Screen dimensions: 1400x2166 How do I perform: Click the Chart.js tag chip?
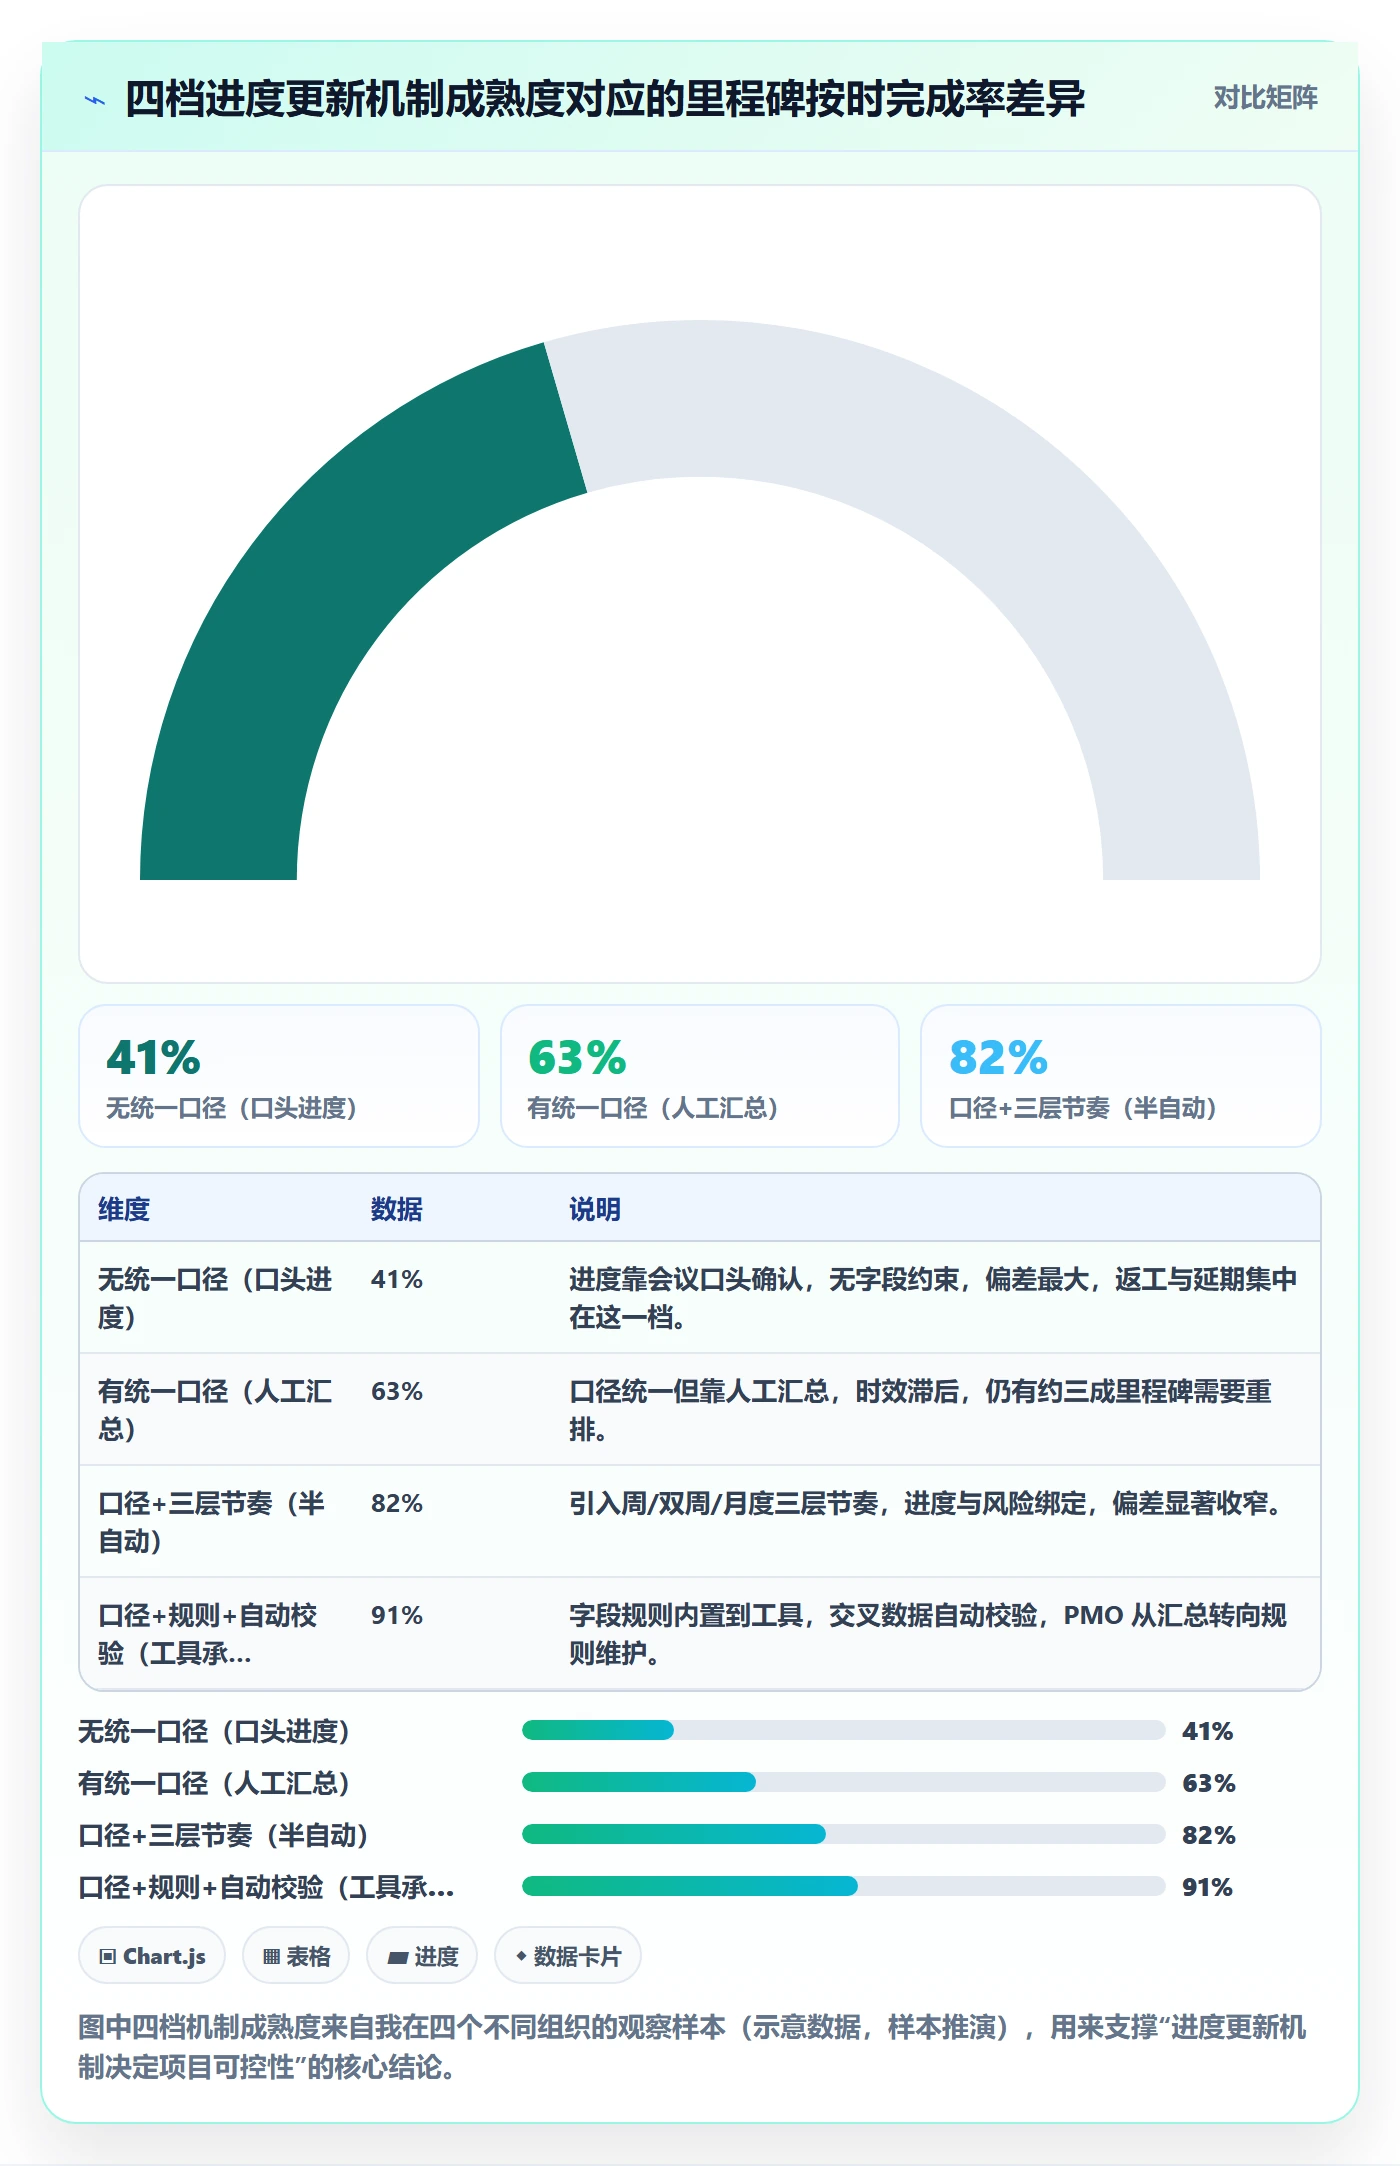pos(152,1955)
